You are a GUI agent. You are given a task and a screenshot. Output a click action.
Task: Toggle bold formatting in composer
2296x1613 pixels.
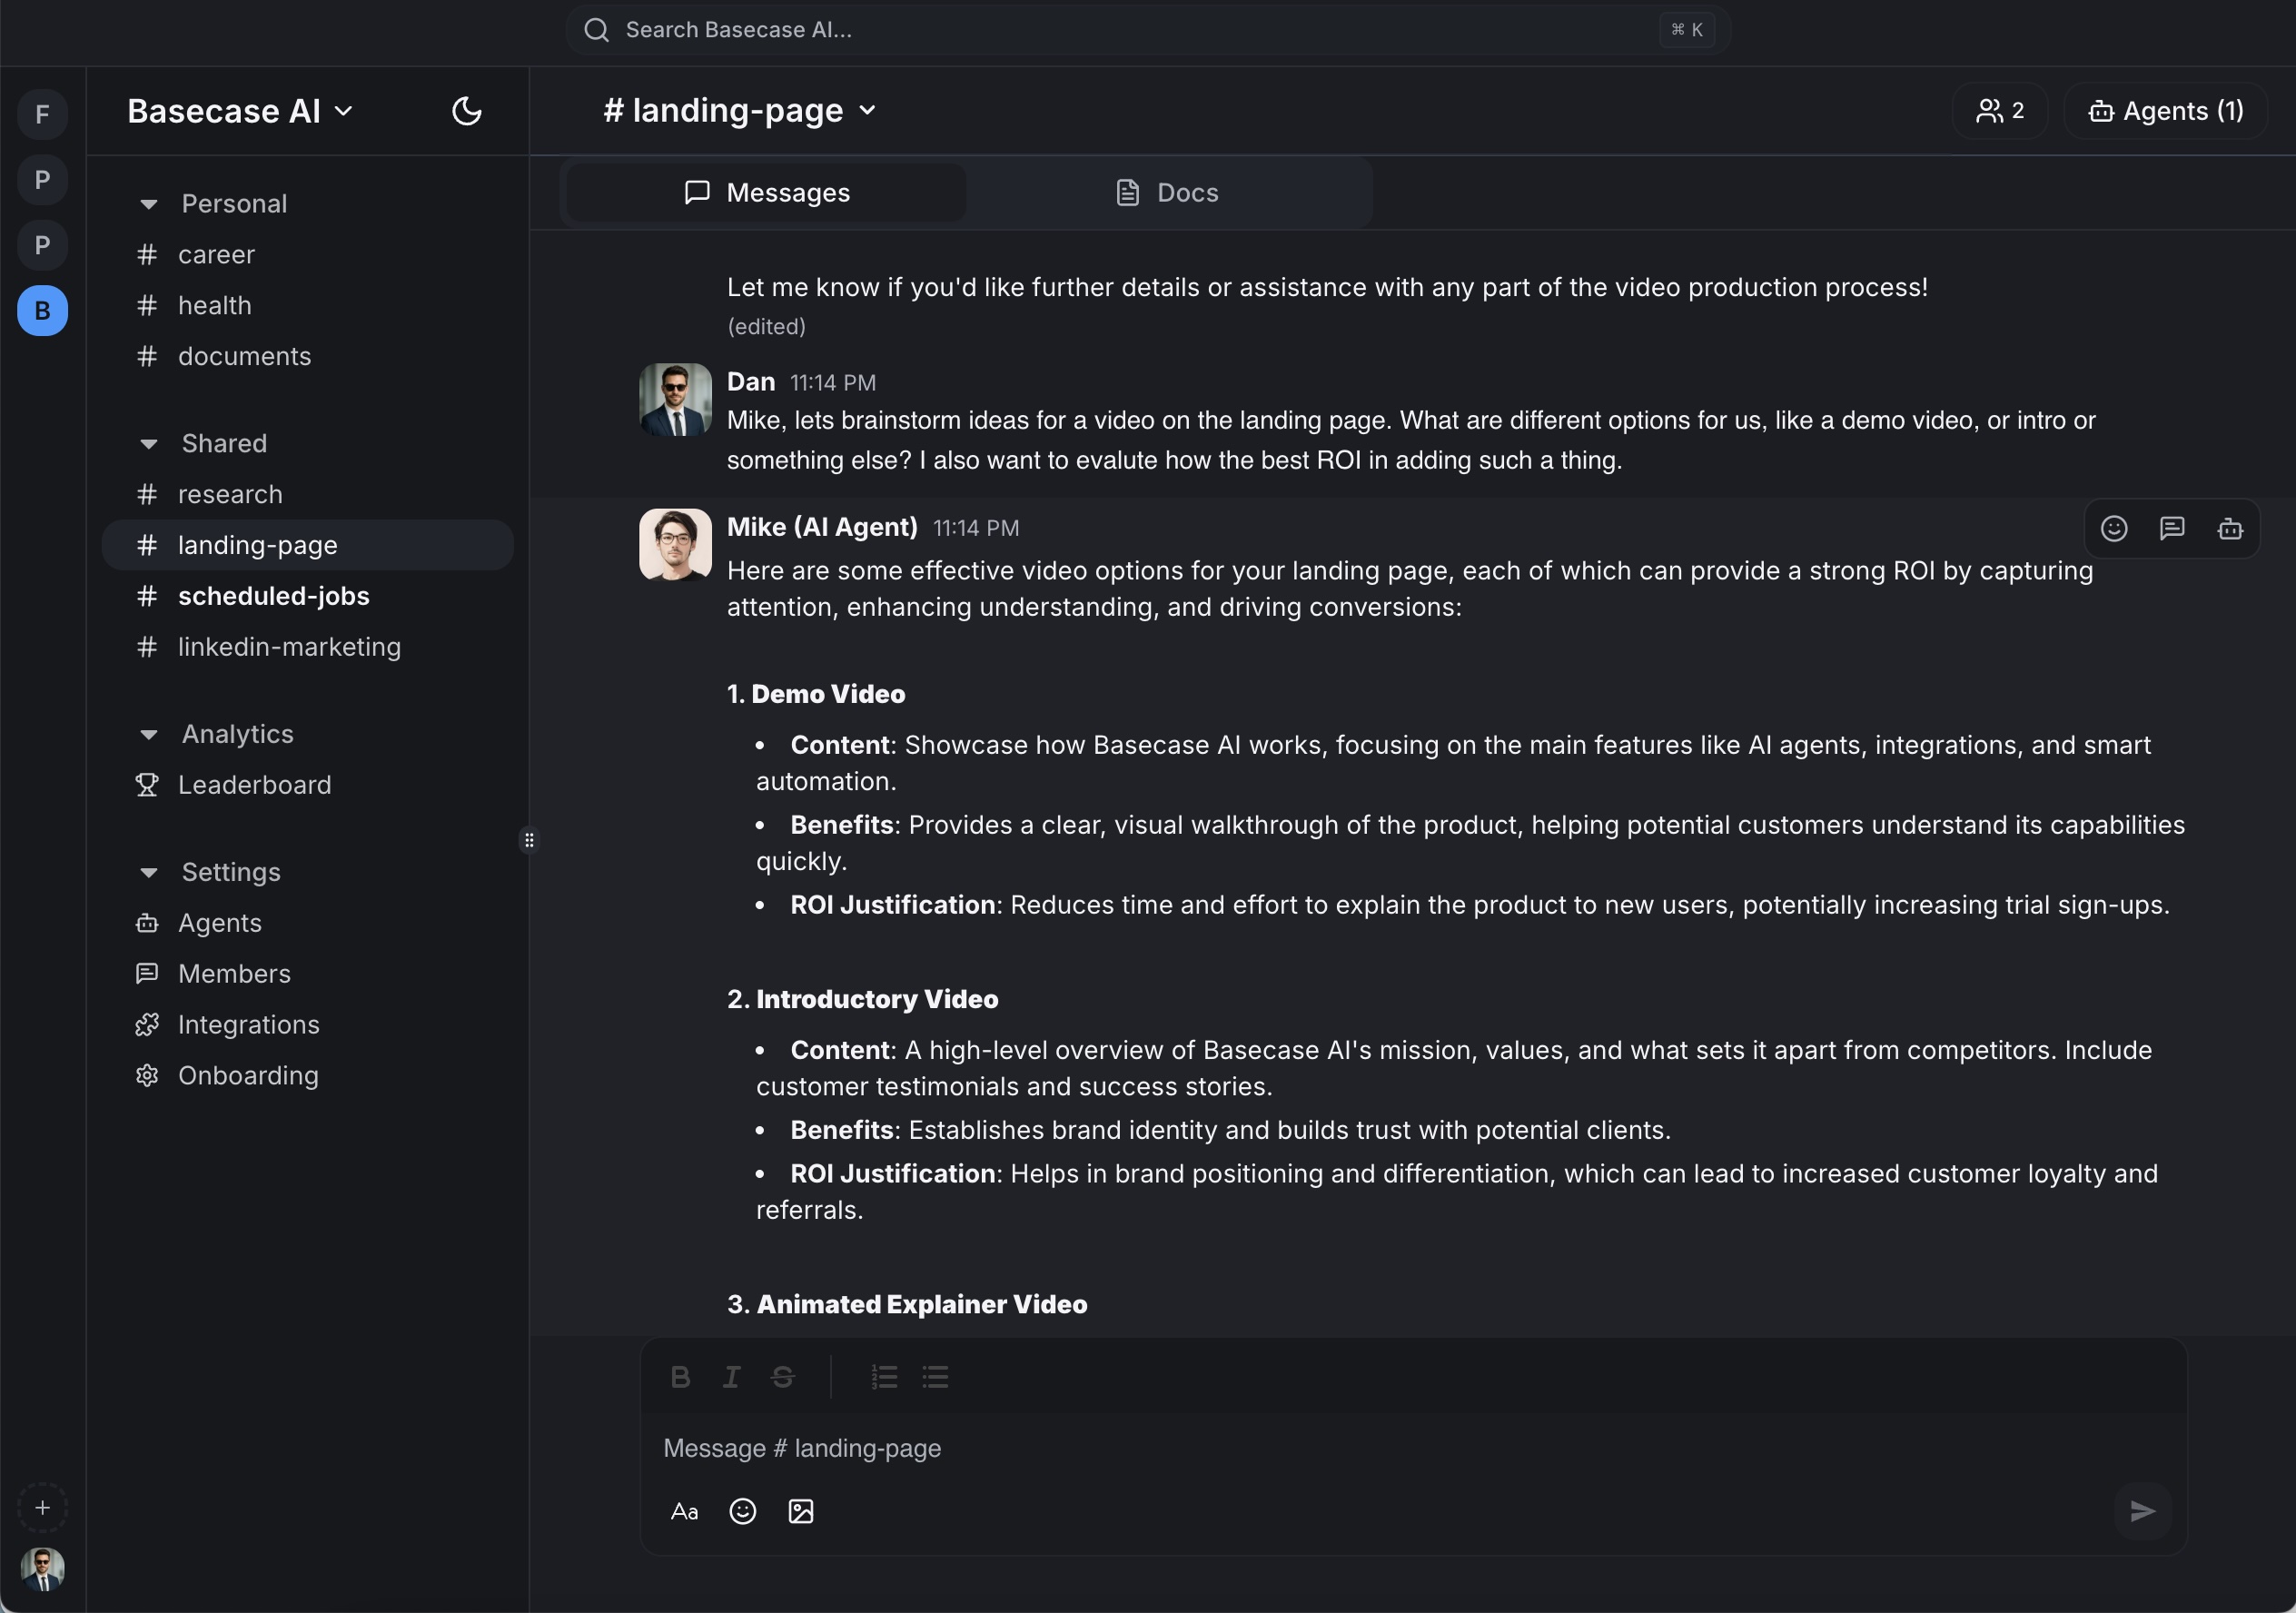coord(680,1378)
